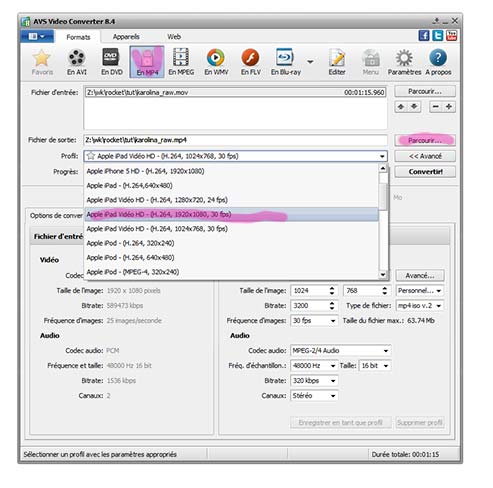Move input file up arrow

click(401, 107)
